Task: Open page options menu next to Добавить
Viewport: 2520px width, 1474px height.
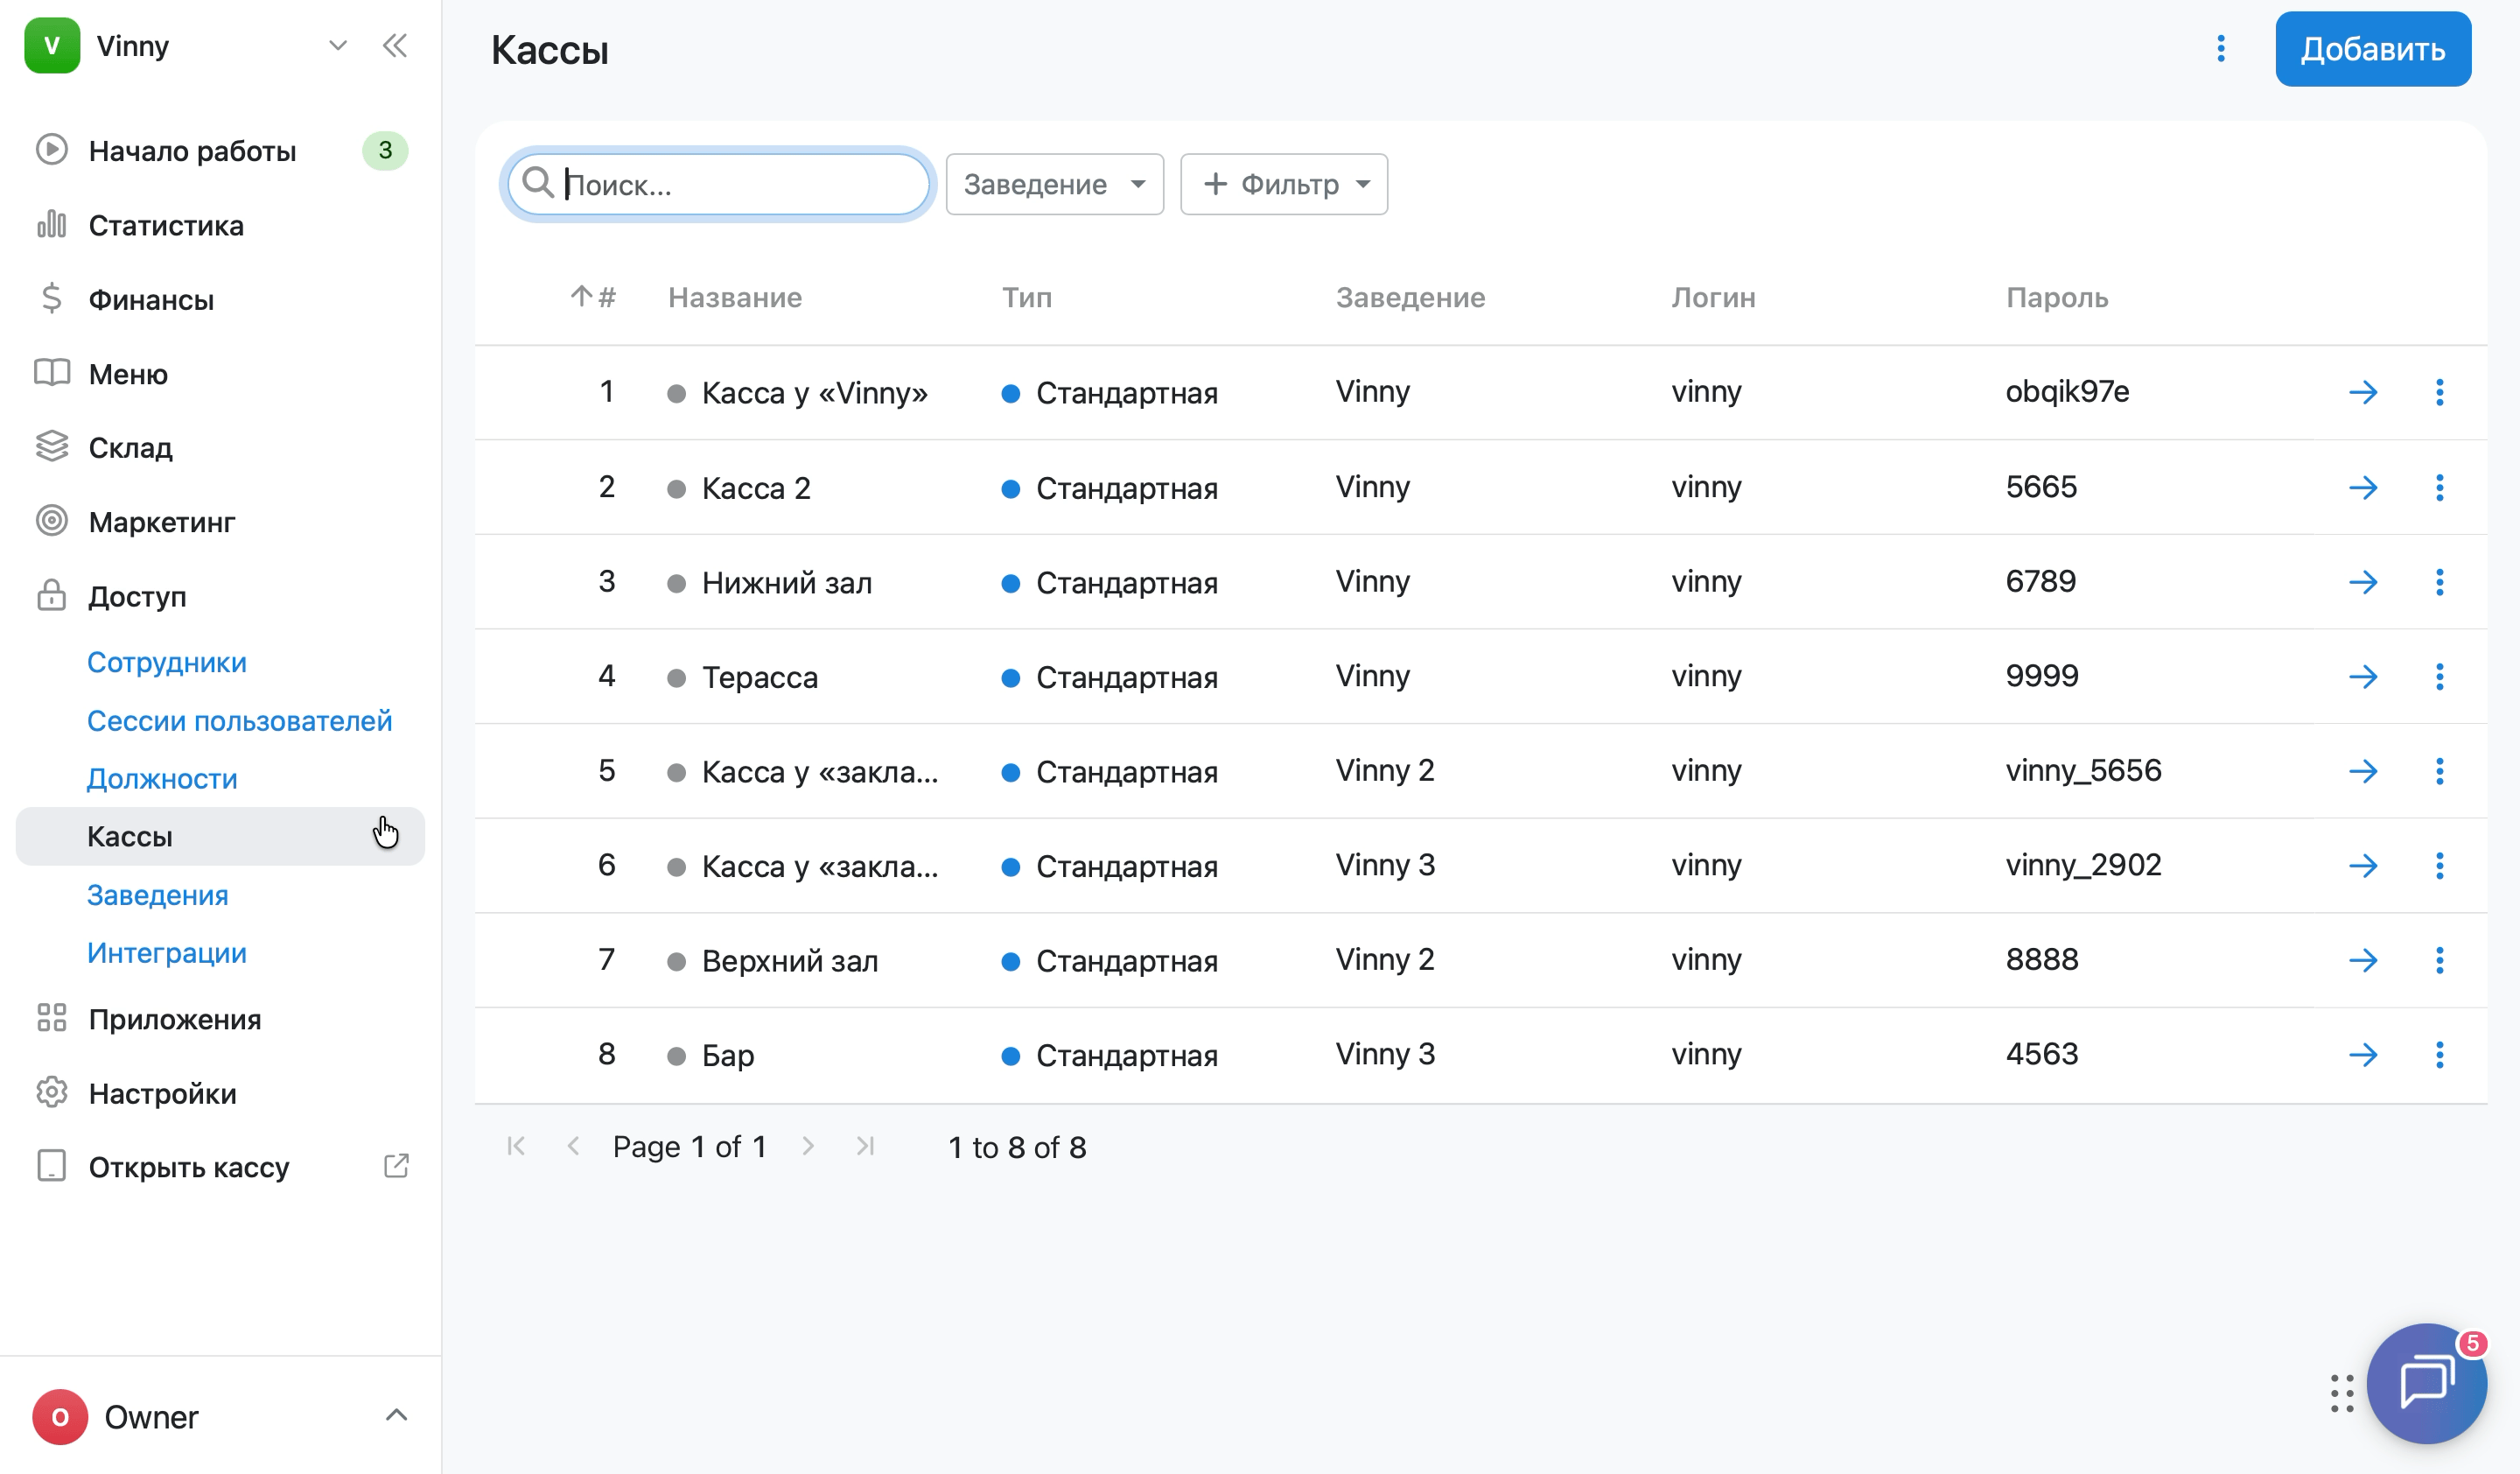Action: pos(2221,49)
